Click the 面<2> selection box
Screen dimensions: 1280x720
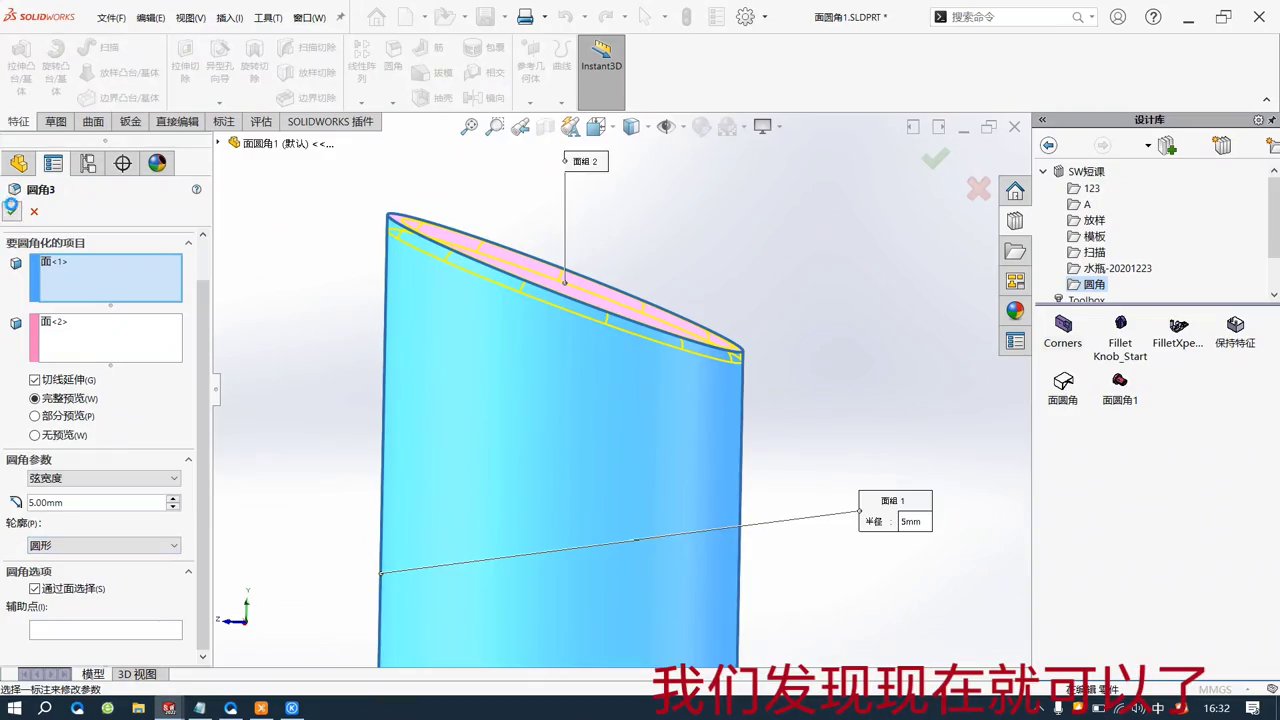click(106, 338)
